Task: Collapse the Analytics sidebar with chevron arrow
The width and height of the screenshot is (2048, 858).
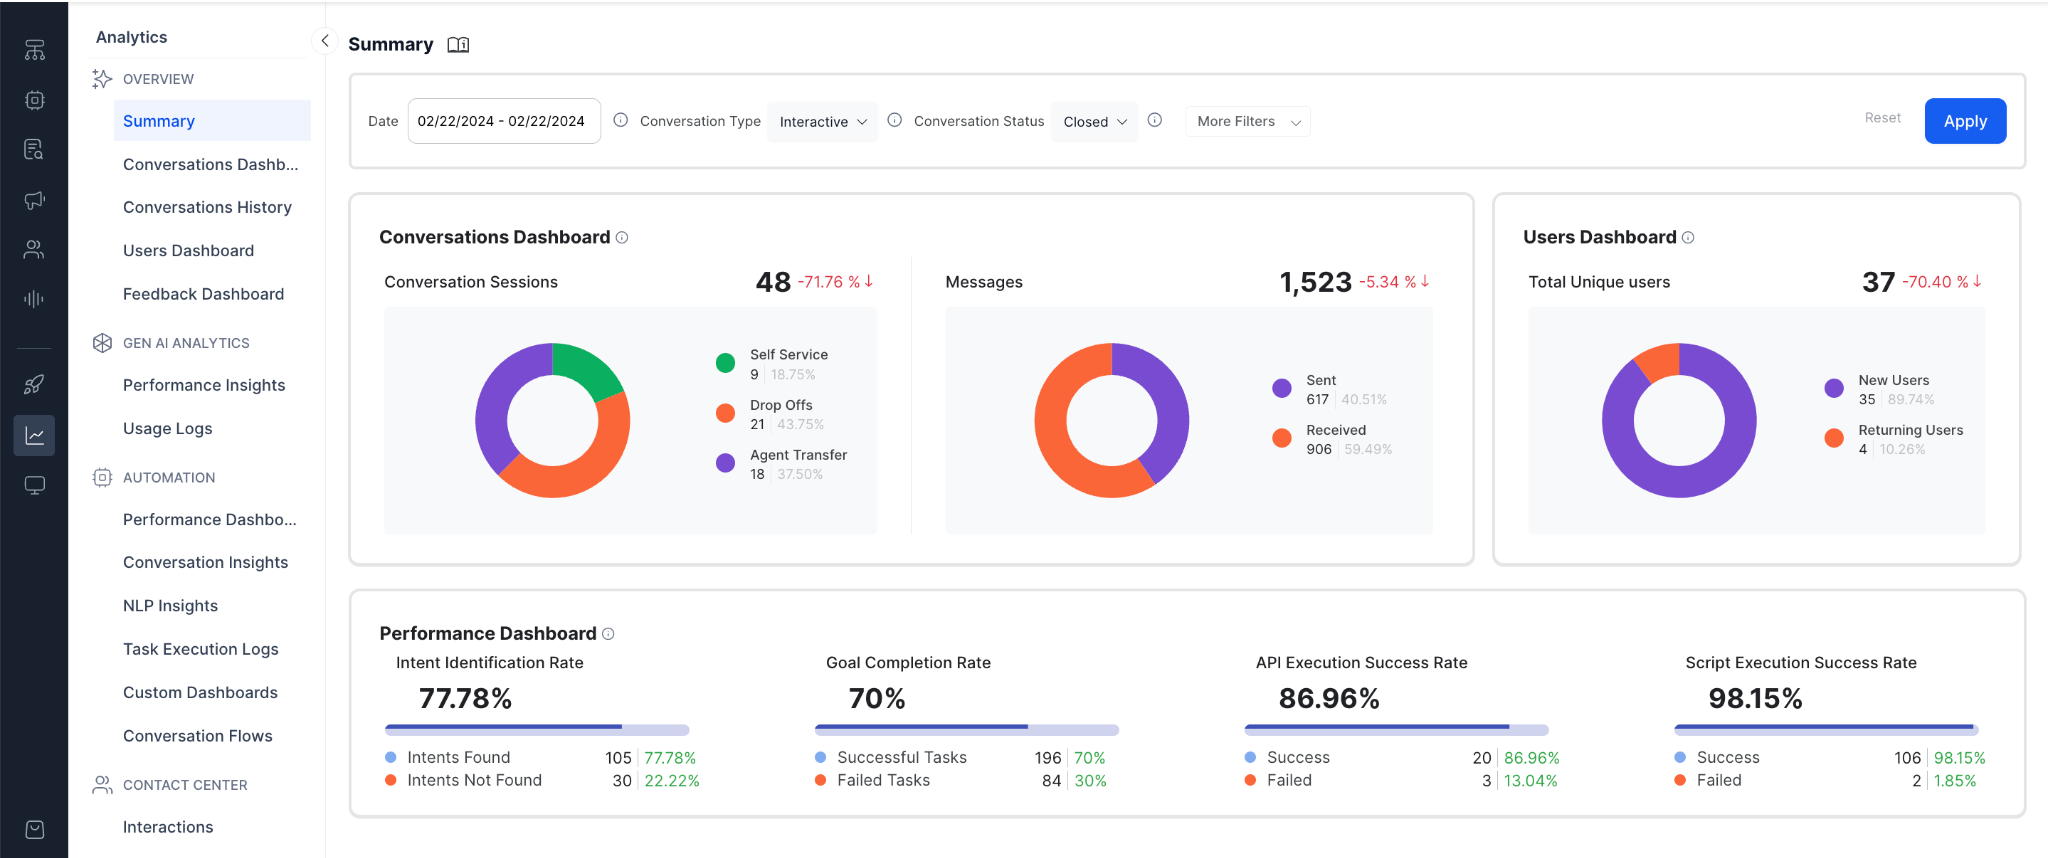Action: [324, 41]
